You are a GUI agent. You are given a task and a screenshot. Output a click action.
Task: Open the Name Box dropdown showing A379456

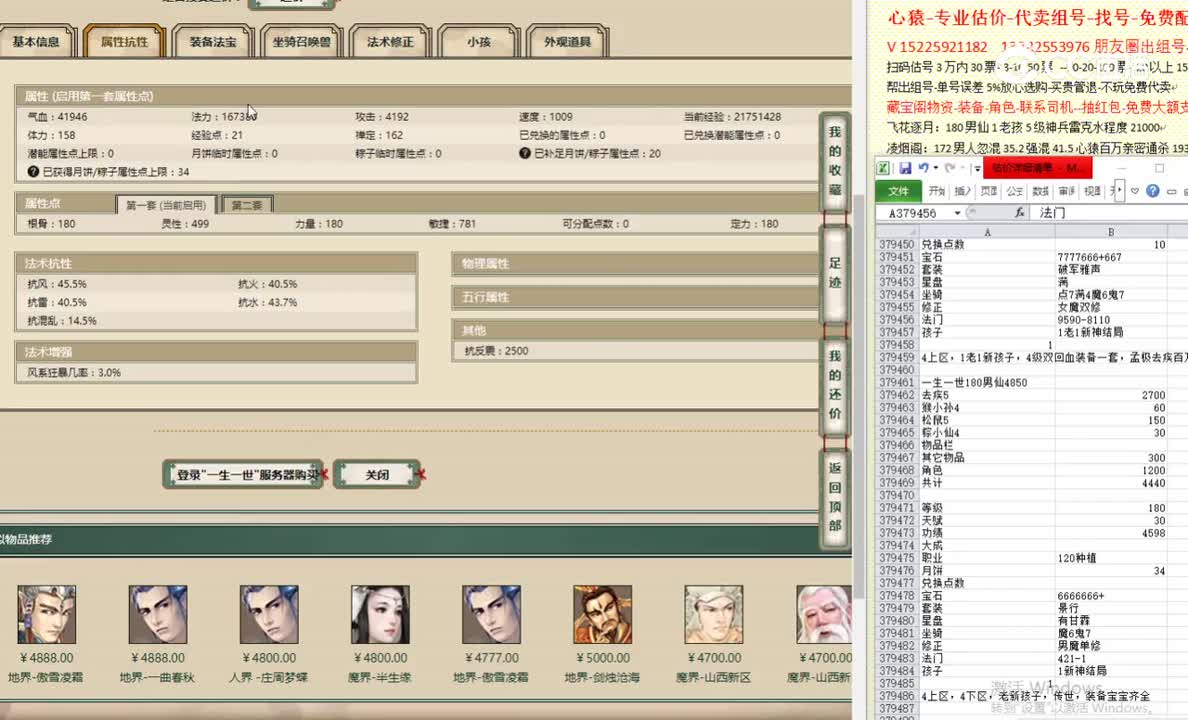coord(957,212)
